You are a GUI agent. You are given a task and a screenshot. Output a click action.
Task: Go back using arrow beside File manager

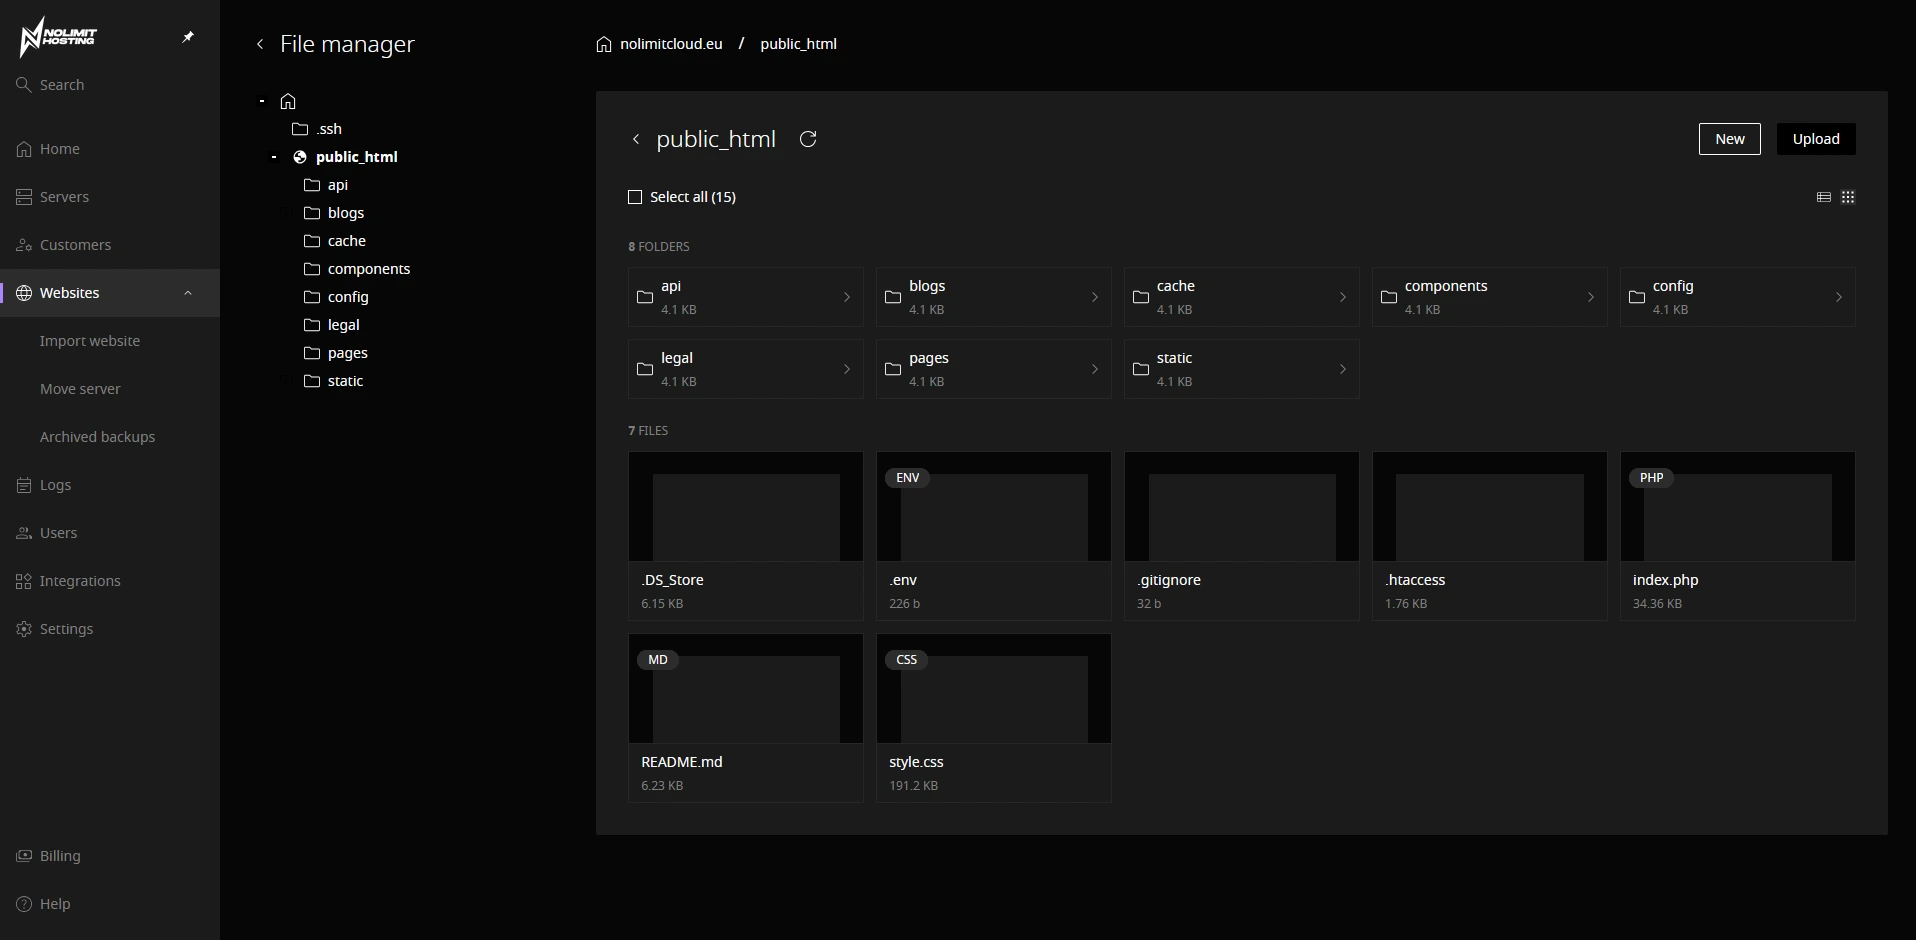[x=260, y=44]
